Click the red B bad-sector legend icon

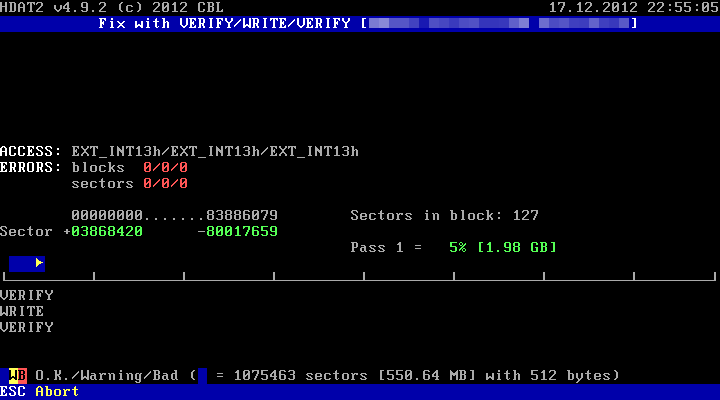point(23,375)
